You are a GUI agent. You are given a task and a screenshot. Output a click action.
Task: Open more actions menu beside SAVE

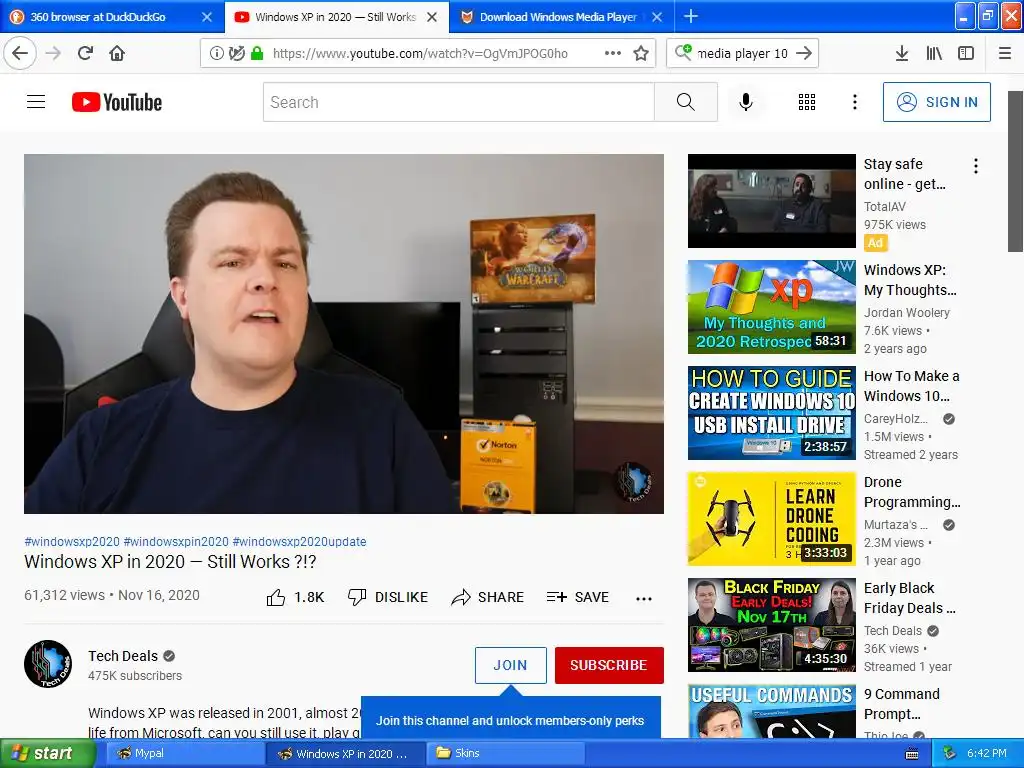point(644,598)
